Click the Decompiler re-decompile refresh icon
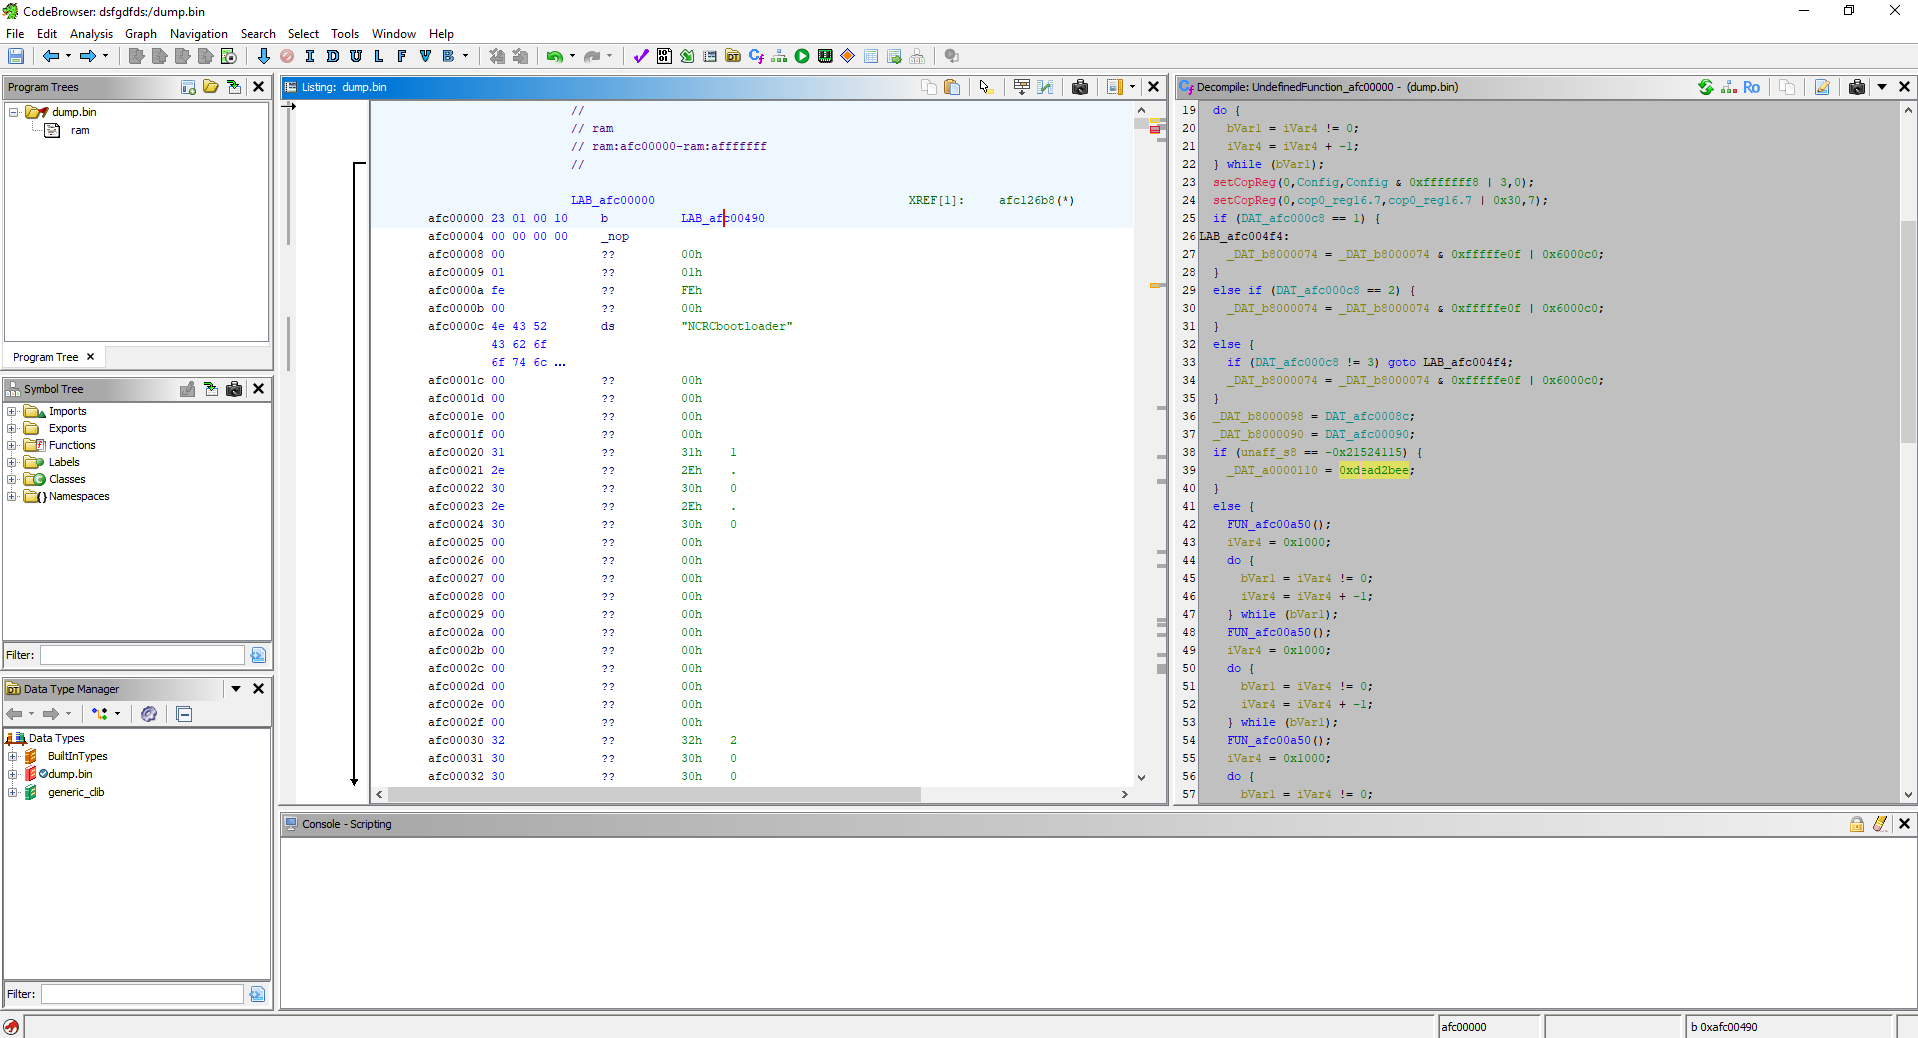1918x1038 pixels. point(1706,87)
